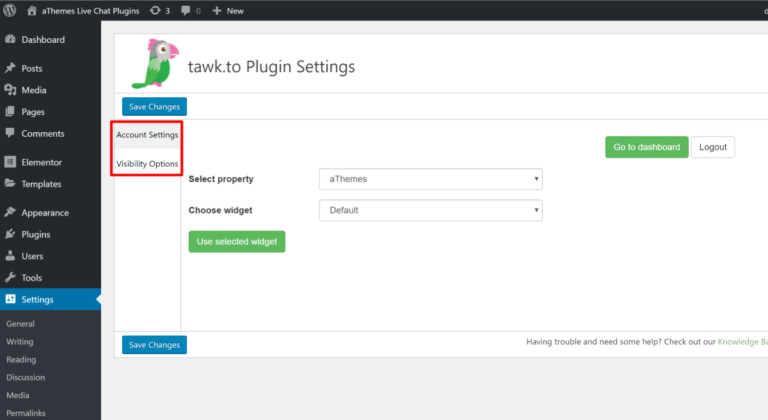The height and width of the screenshot is (420, 768).
Task: Click Use selected widget button
Action: tap(237, 242)
